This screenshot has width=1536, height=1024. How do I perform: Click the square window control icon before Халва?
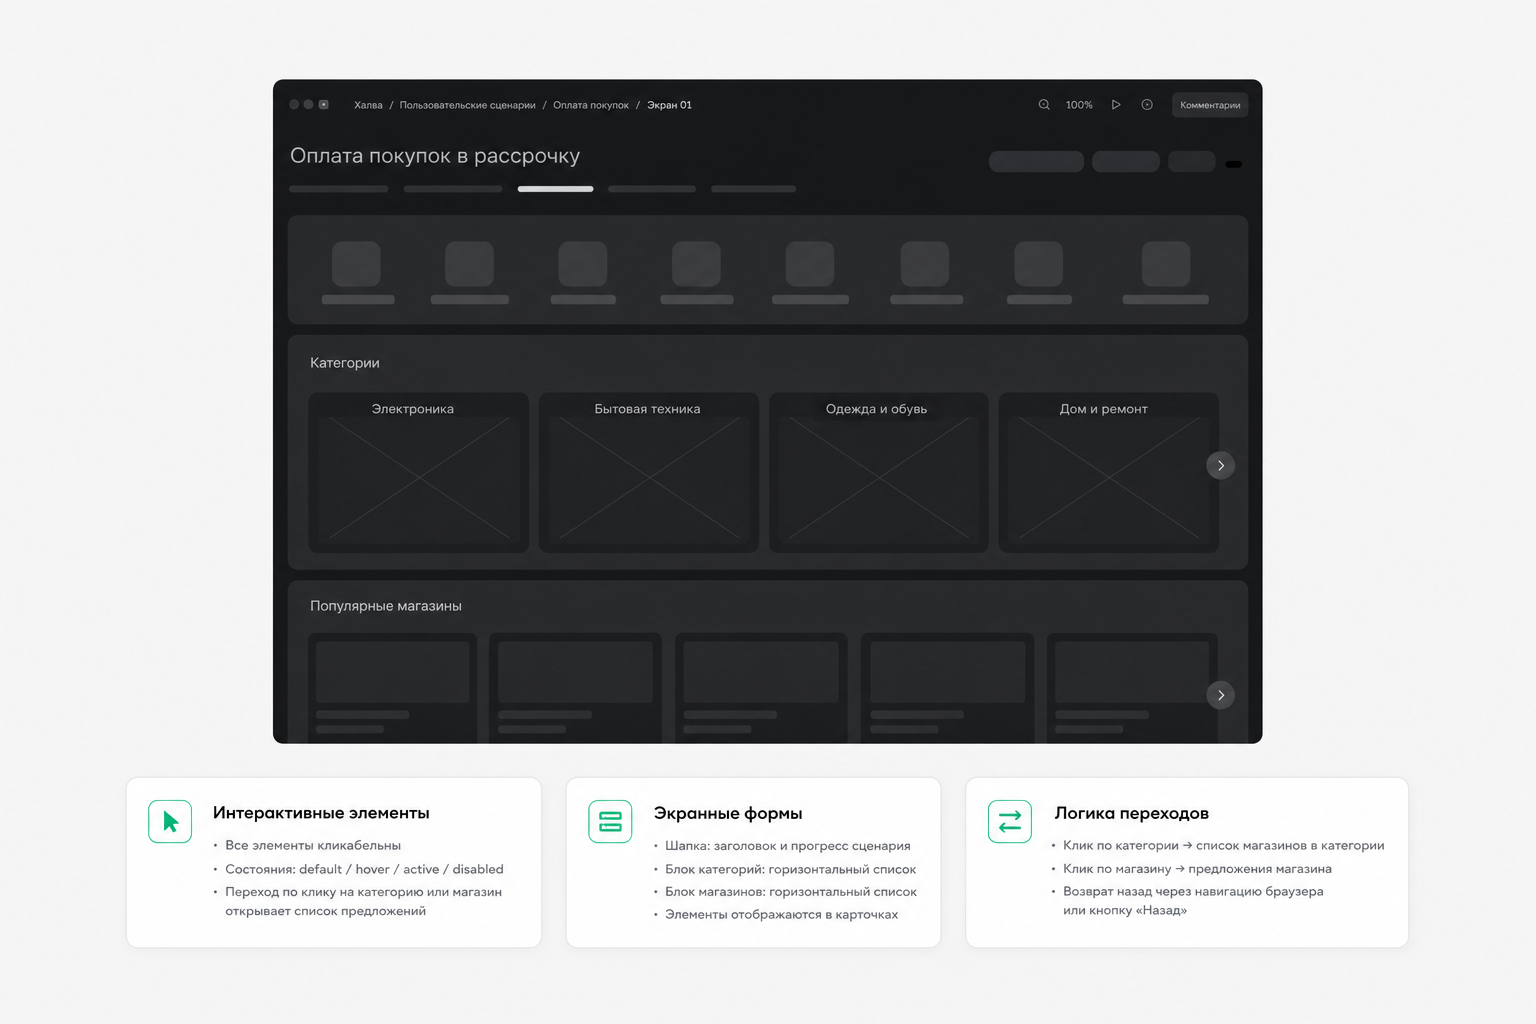tap(323, 104)
